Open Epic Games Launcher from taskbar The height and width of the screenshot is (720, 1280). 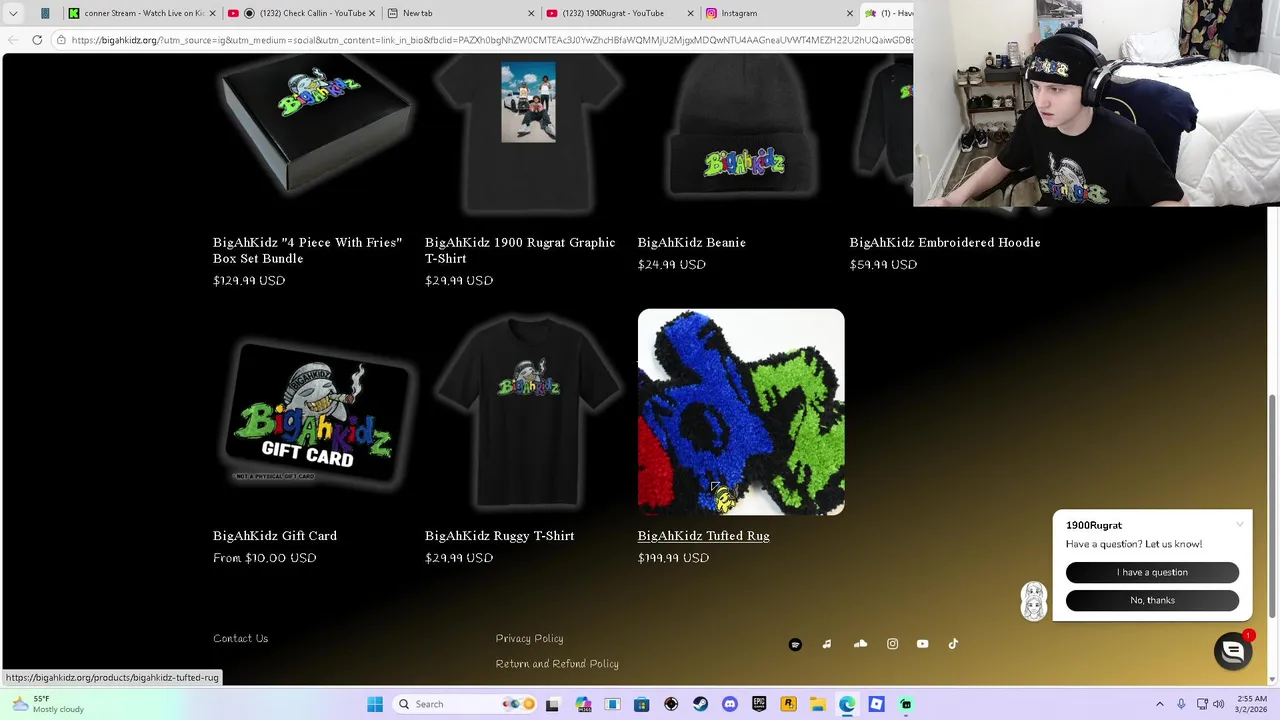point(759,704)
